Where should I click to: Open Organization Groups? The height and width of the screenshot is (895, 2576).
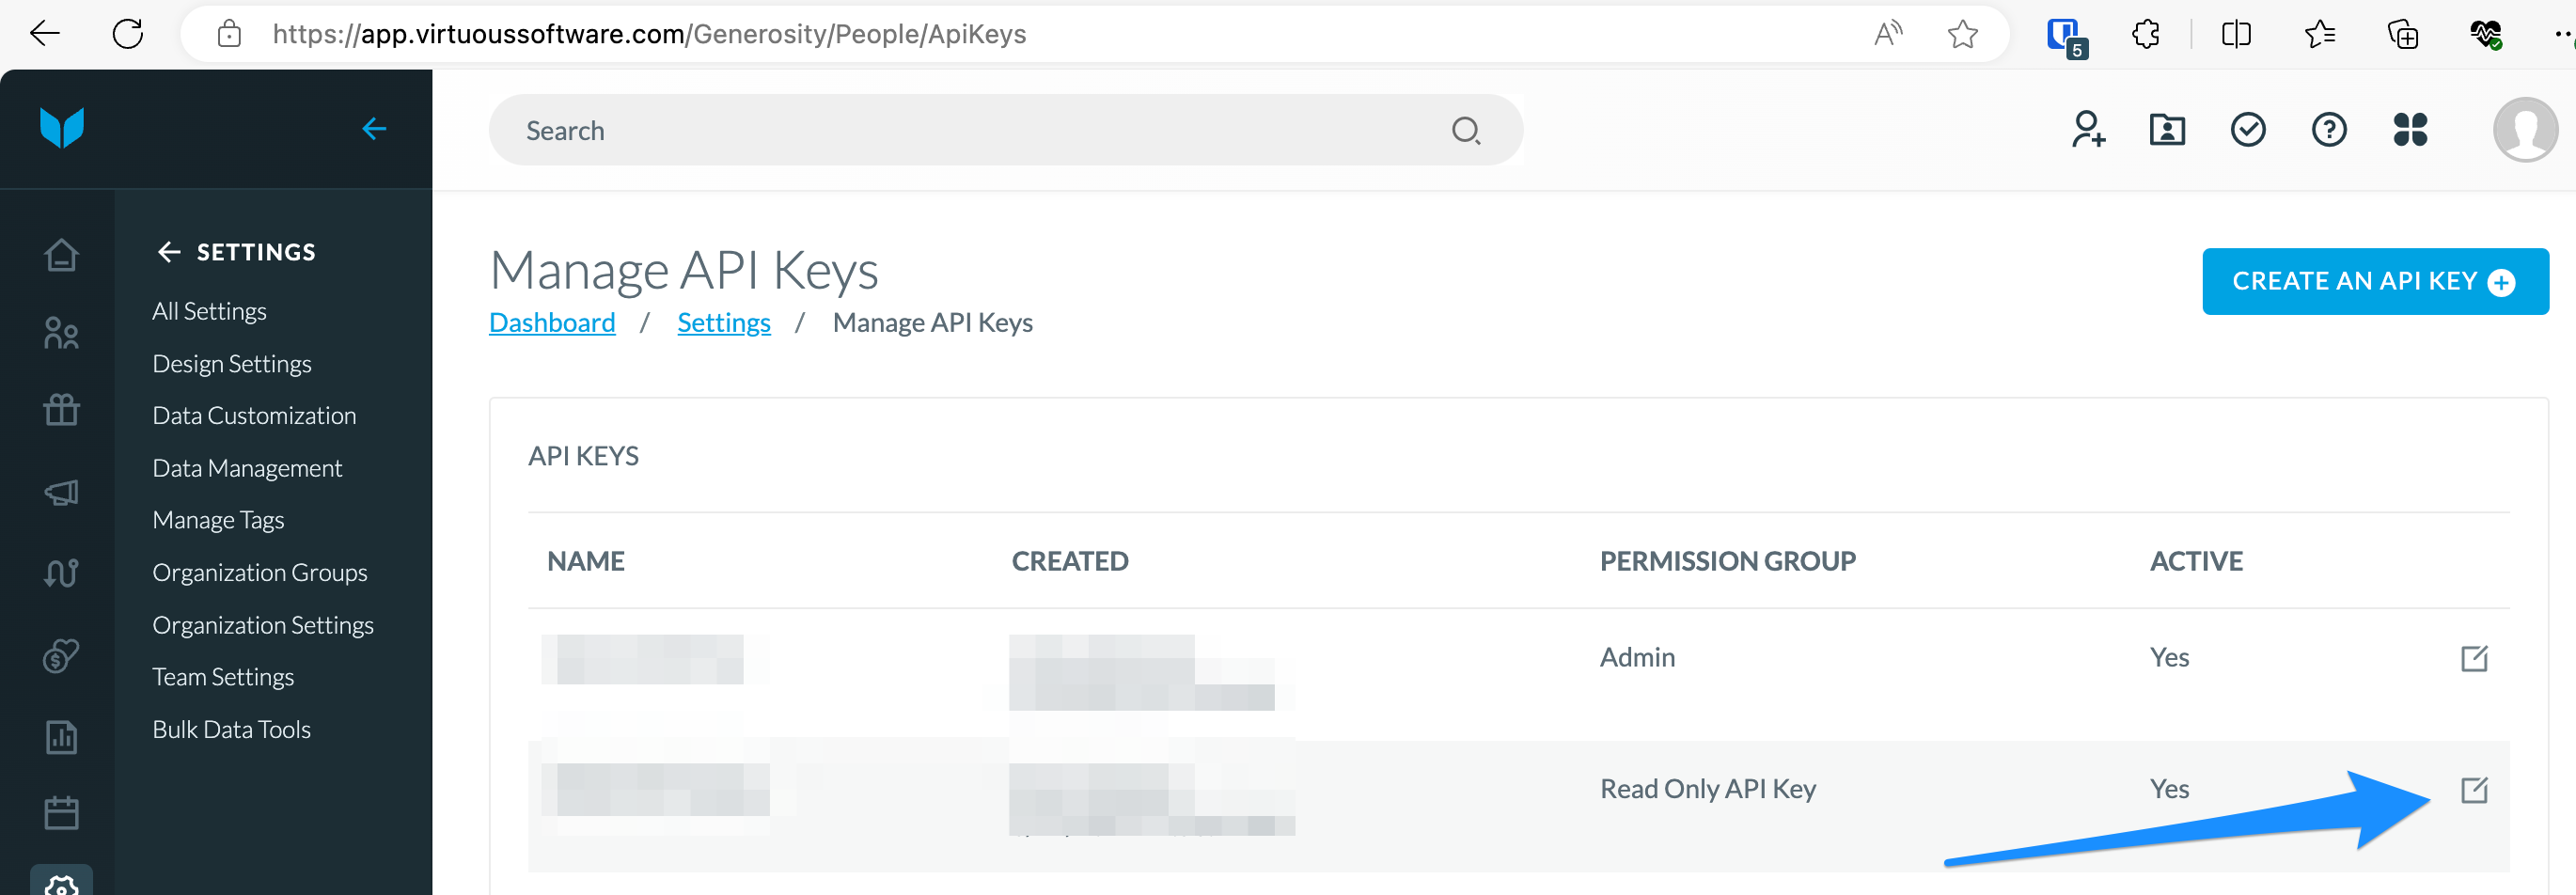(x=260, y=573)
